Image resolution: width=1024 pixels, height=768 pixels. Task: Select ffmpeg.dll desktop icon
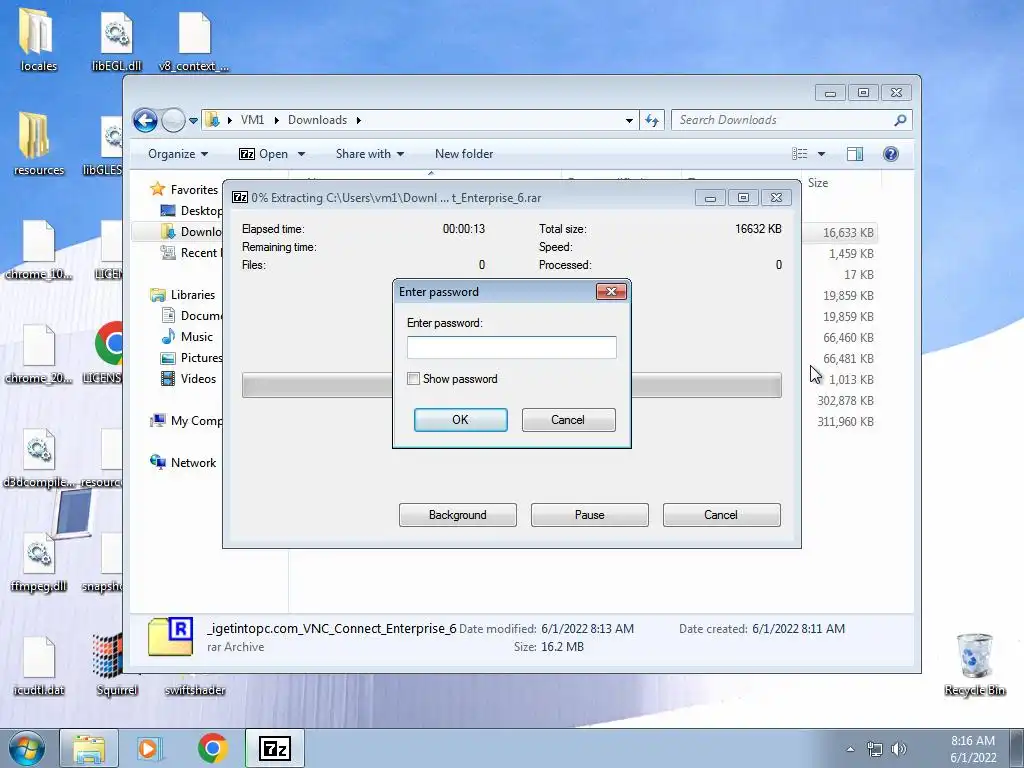[39, 562]
